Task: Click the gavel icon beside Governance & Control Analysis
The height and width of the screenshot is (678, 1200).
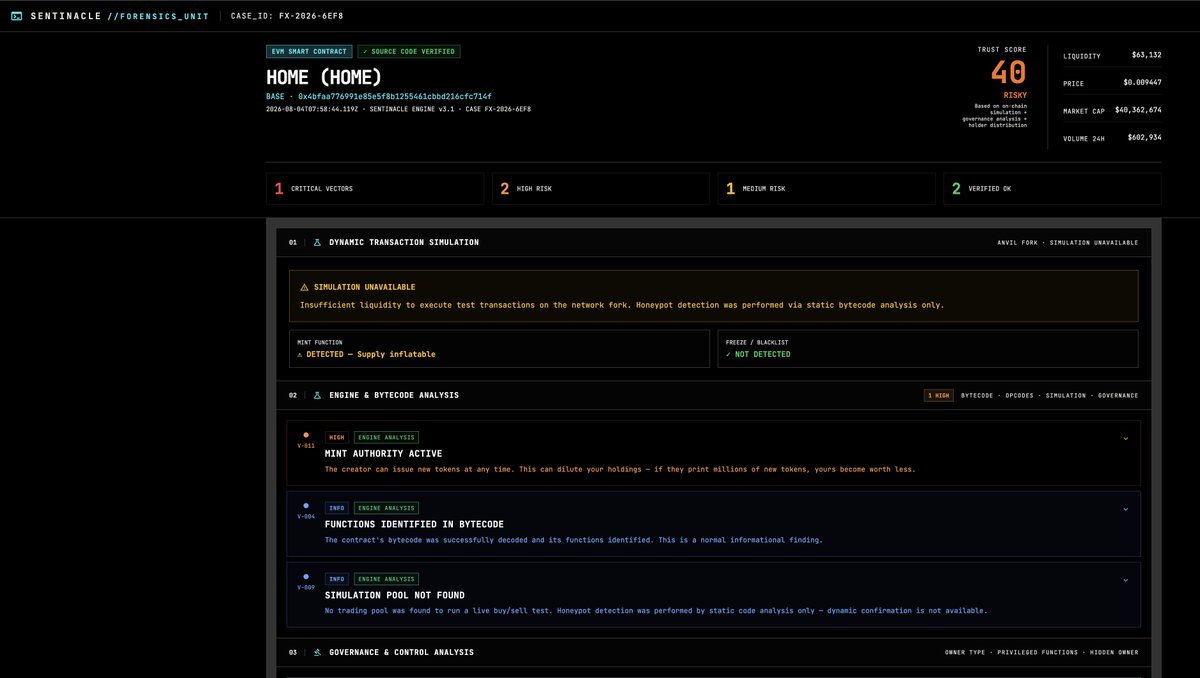Action: tap(317, 652)
